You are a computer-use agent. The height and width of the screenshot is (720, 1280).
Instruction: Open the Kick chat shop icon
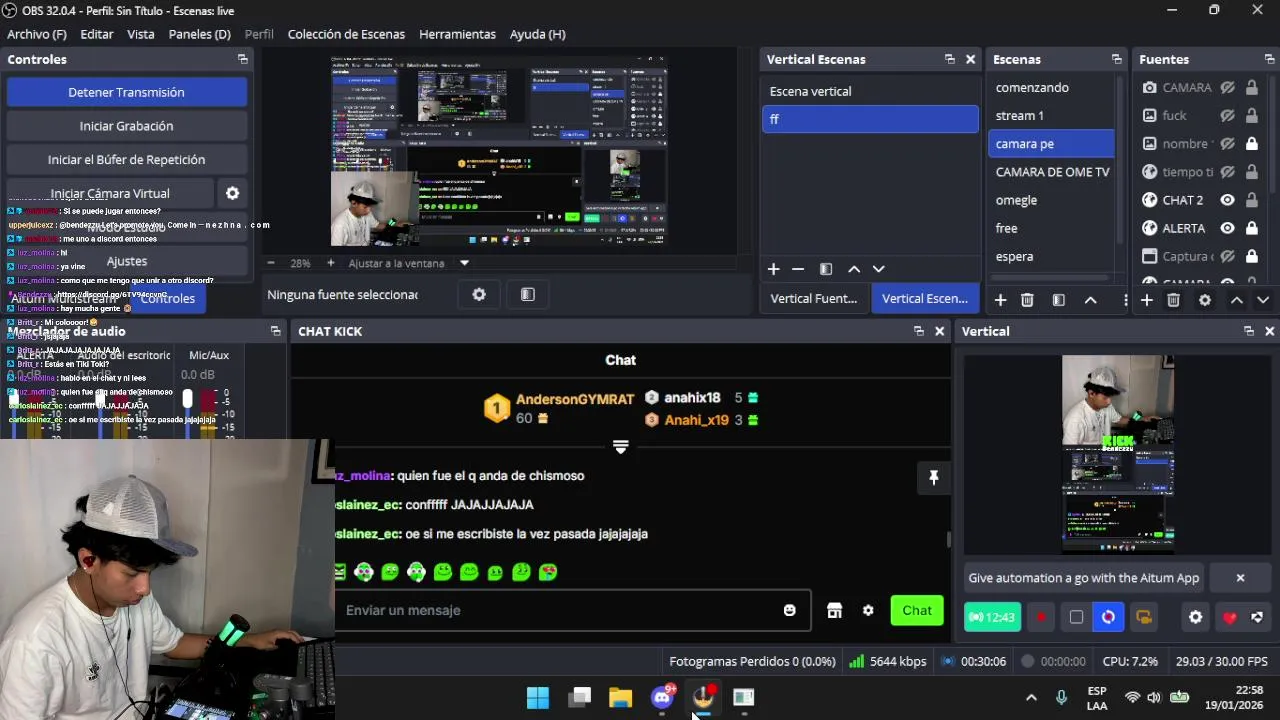835,611
